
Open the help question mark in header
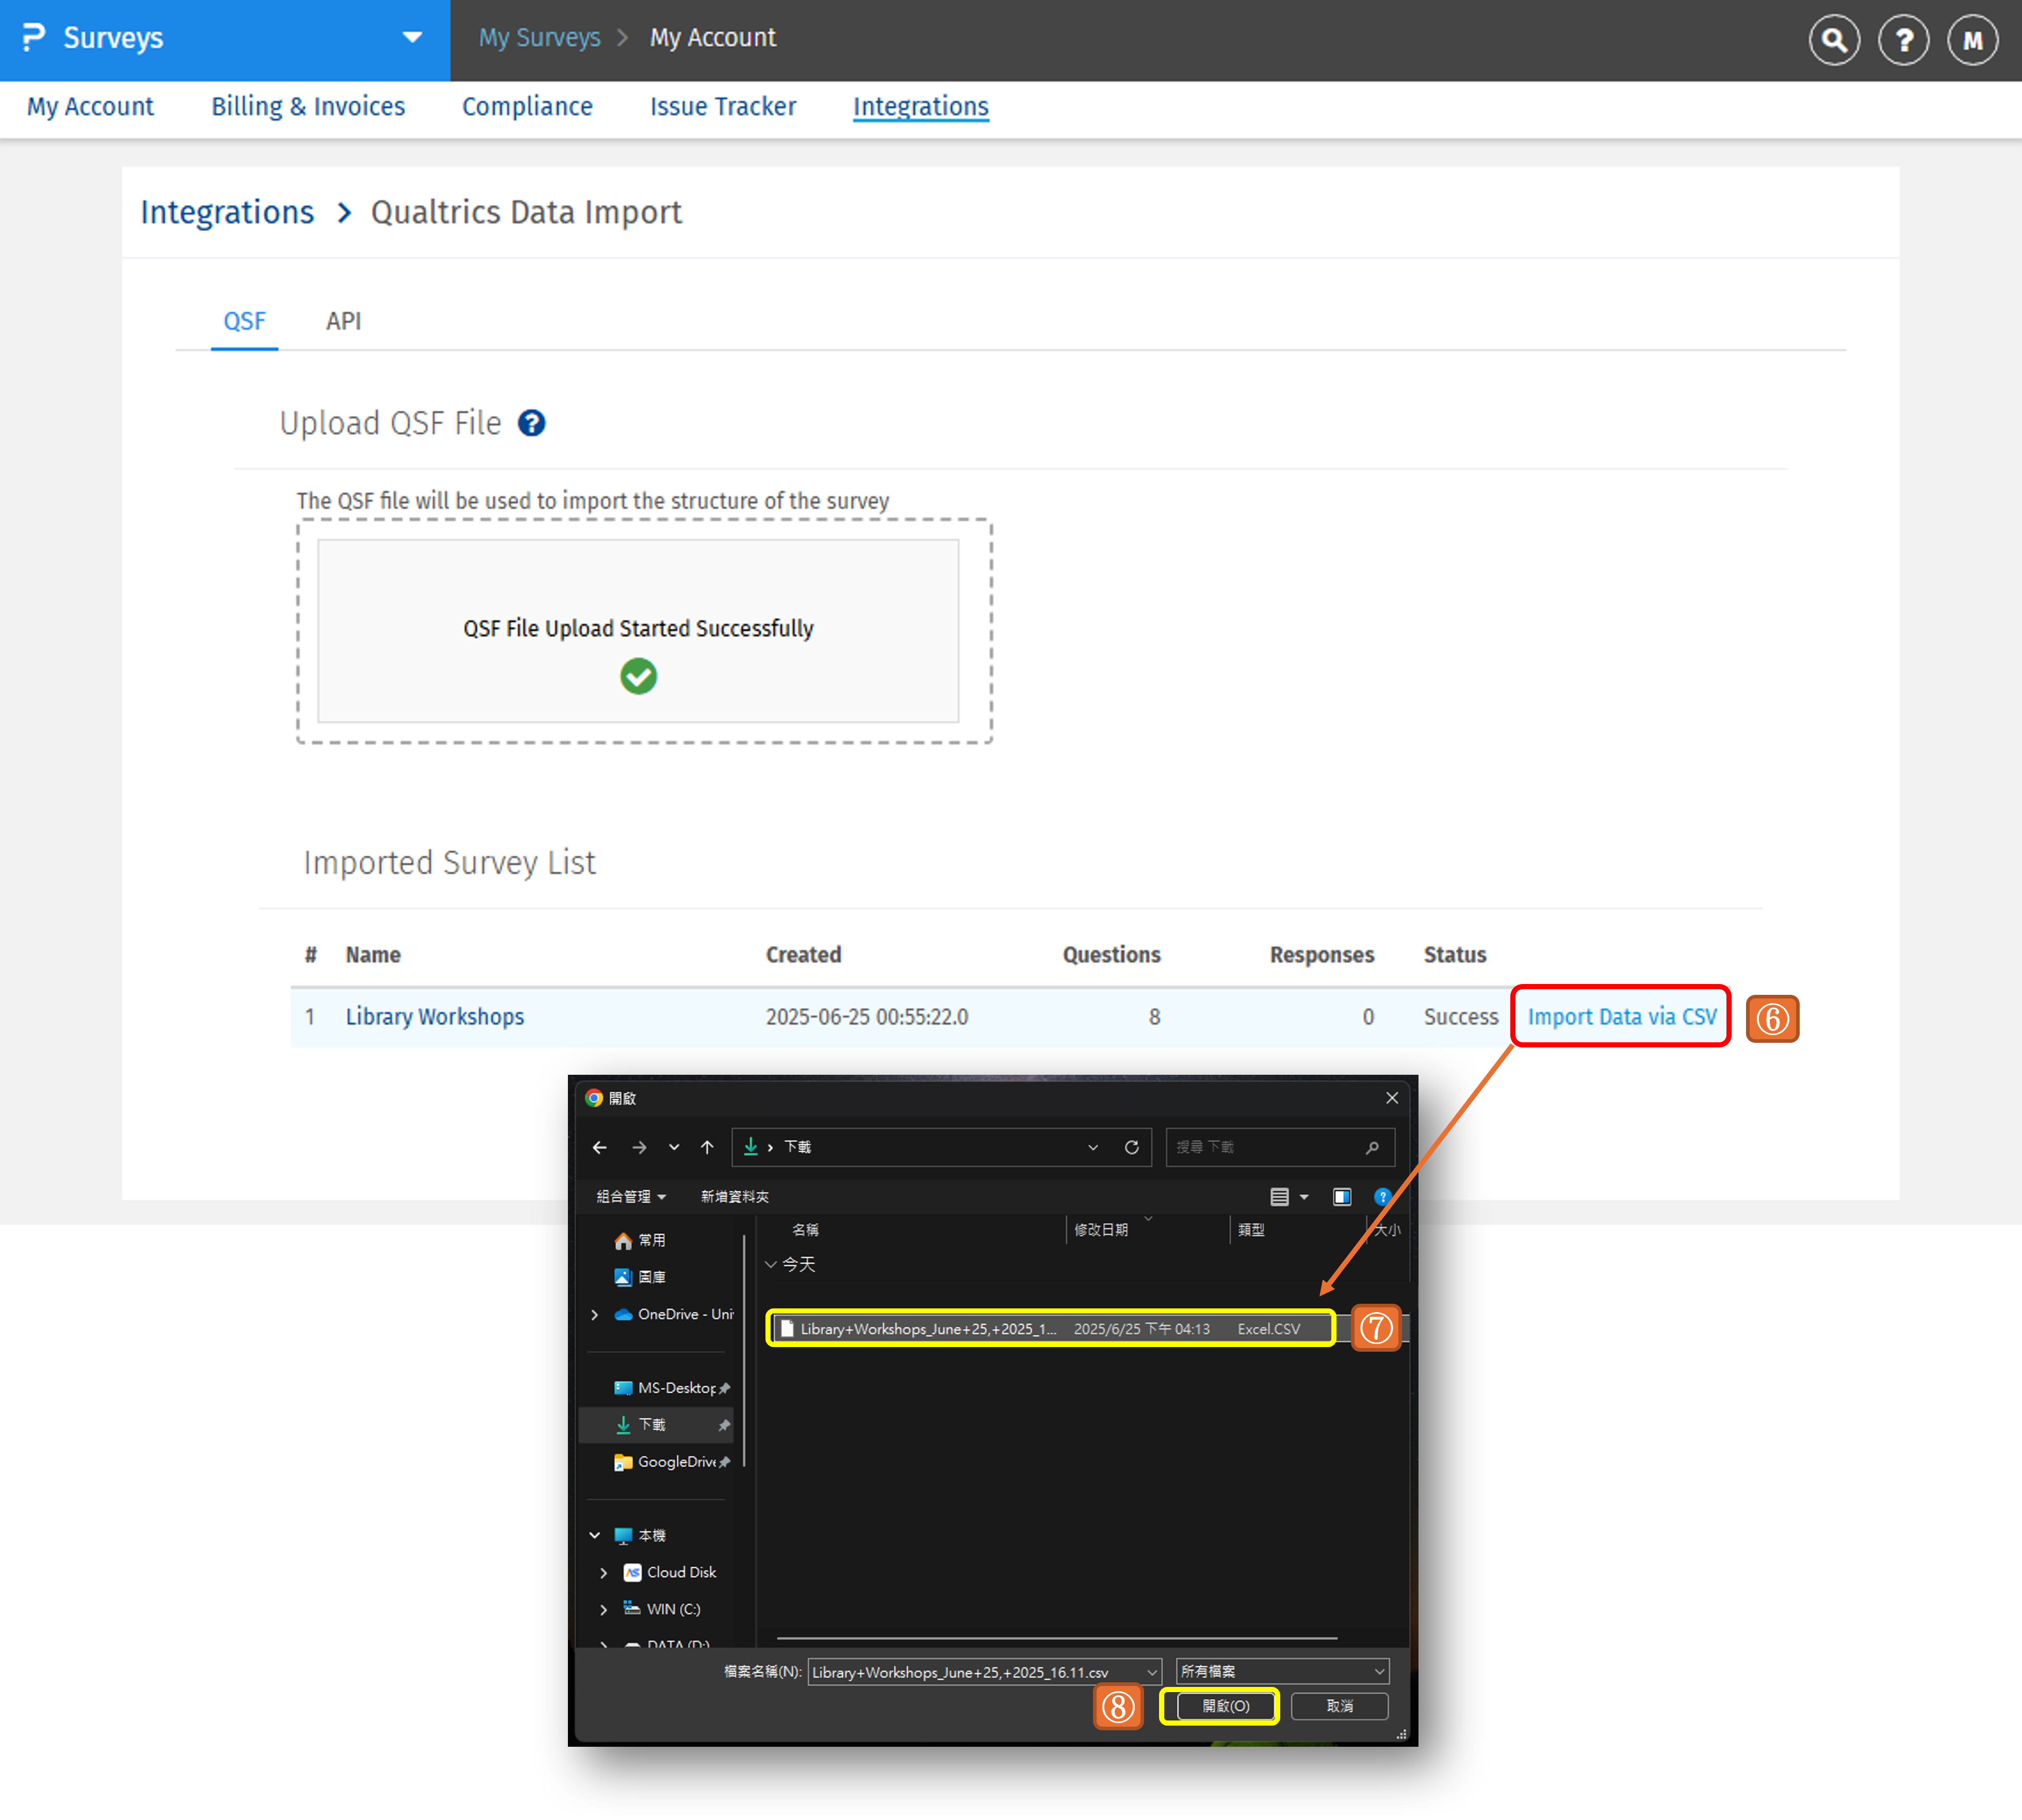[1903, 40]
